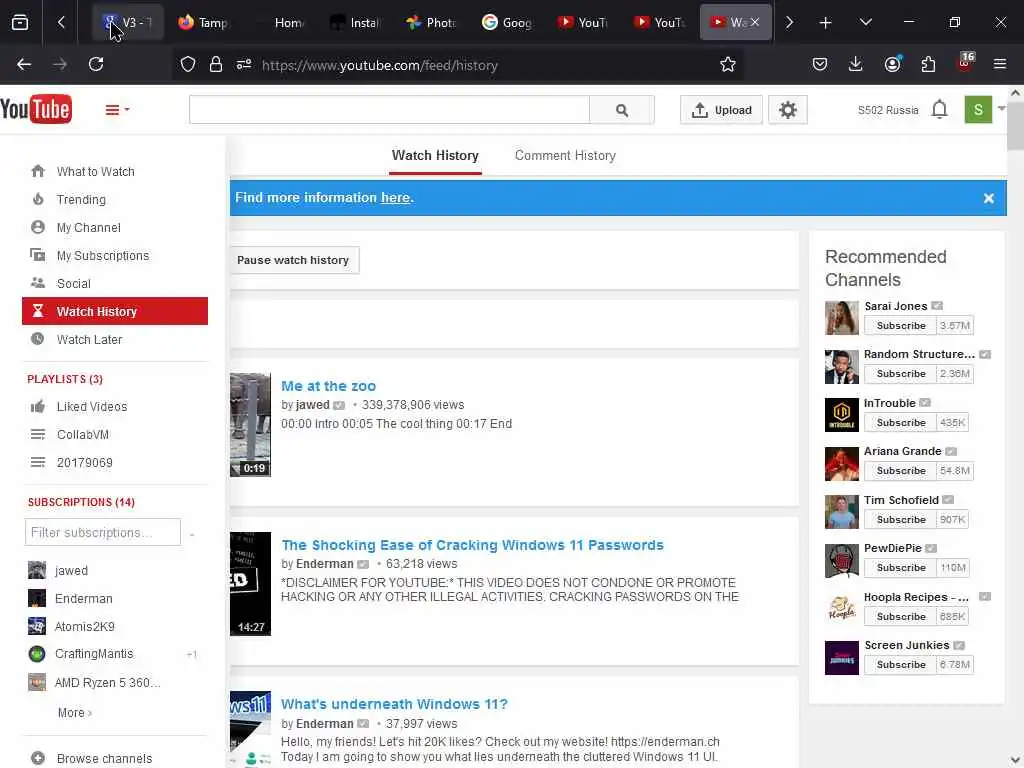Screen dimensions: 1024x768
Task: Dismiss the blue information banner
Action: pyautogui.click(x=988, y=198)
